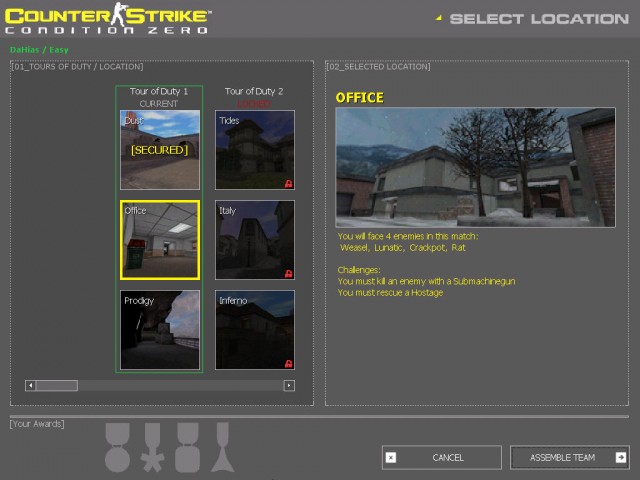Click the locked Inferno map thumbnail
The height and width of the screenshot is (480, 640).
[255, 330]
